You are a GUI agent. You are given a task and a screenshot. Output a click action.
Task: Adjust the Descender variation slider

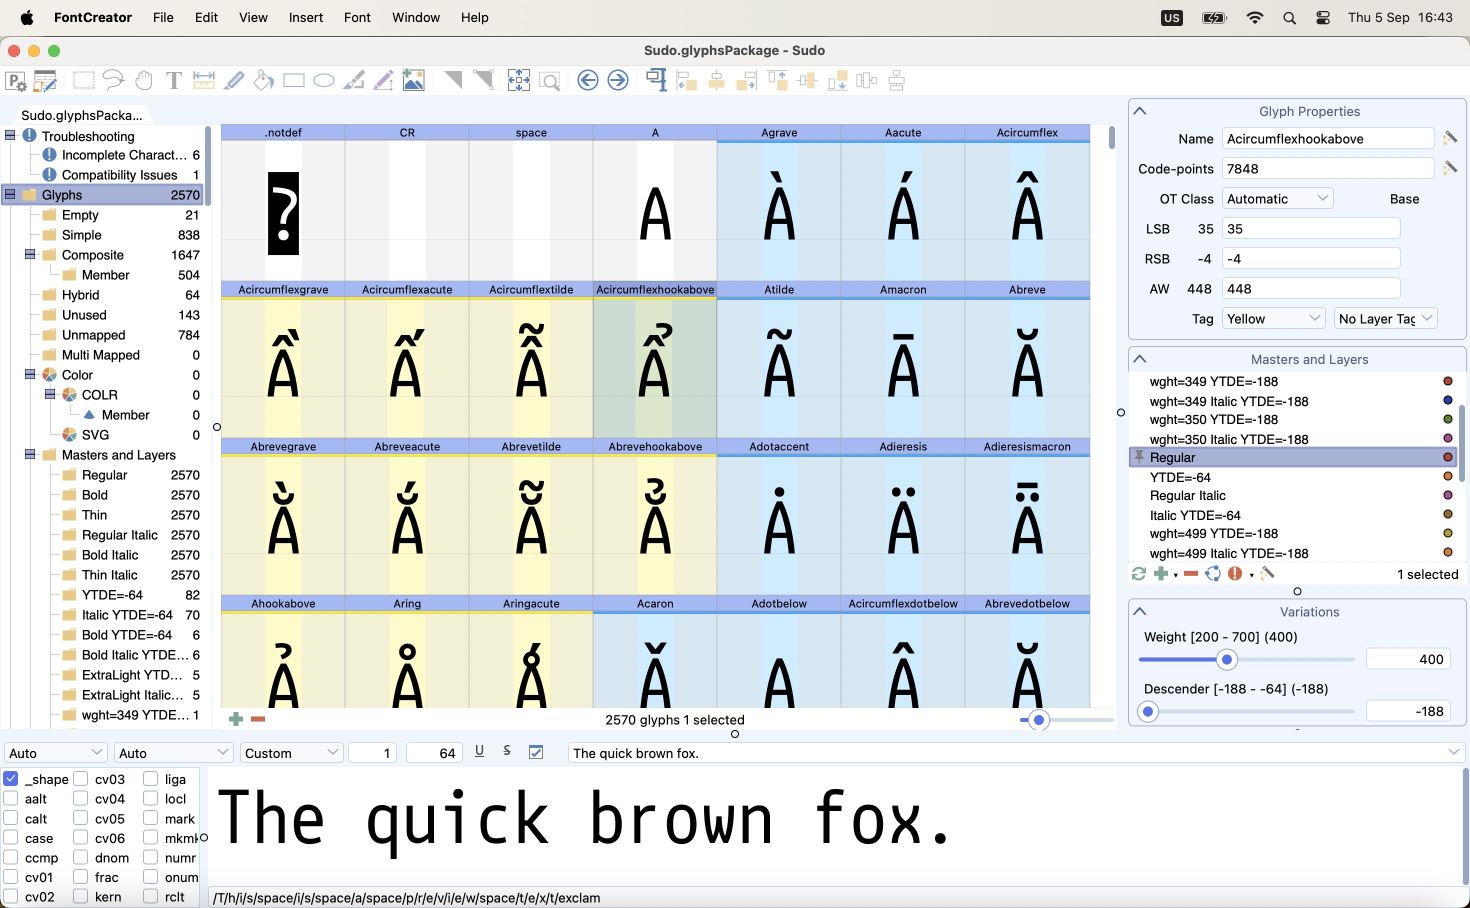1148,711
